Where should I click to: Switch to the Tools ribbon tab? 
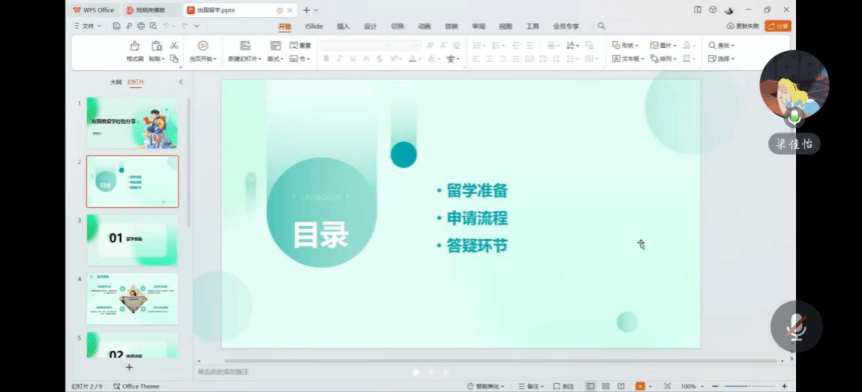pos(532,26)
